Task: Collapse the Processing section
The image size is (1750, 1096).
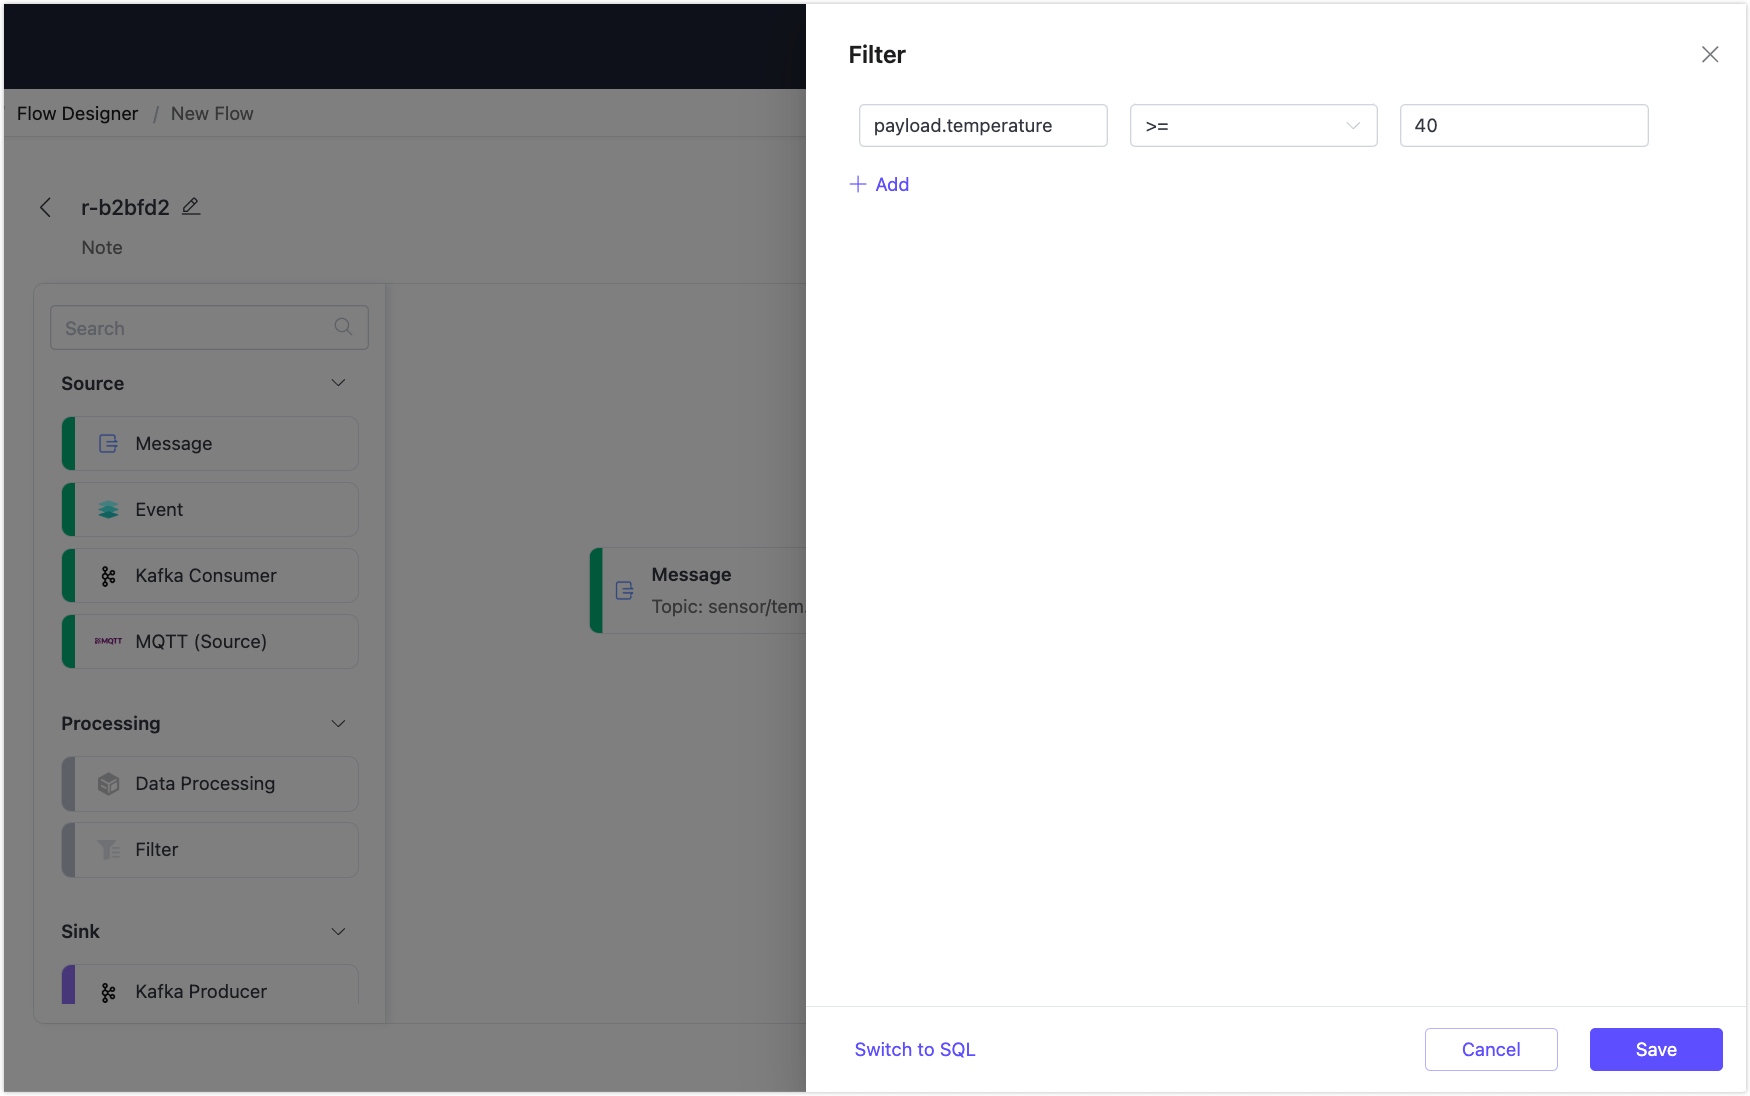Action: [338, 723]
